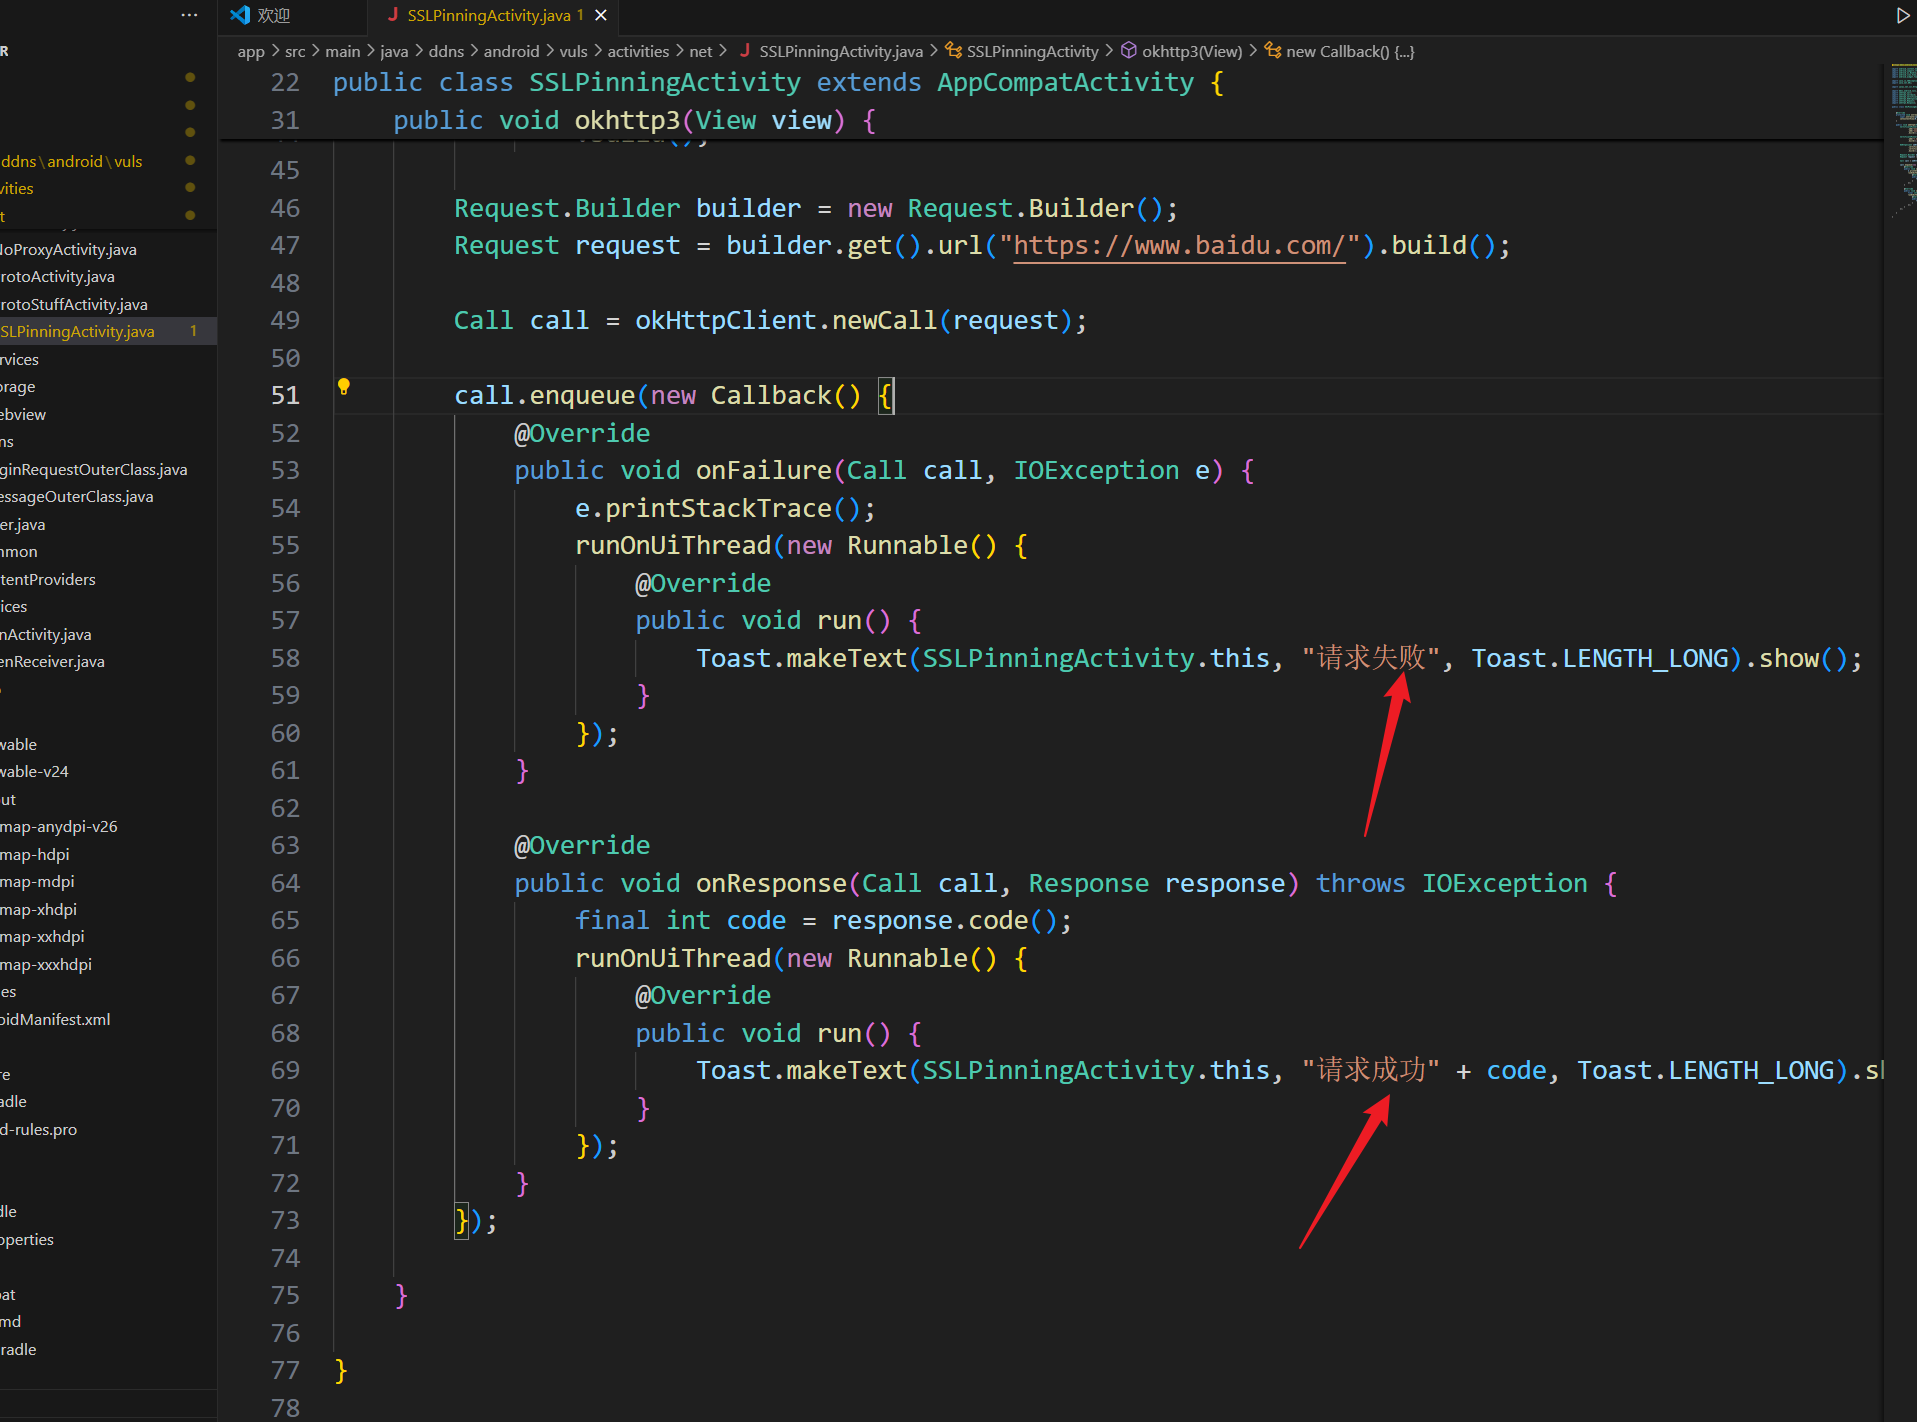Image resolution: width=1917 pixels, height=1422 pixels.
Task: Click 'onResponse' method name on line 64
Action: (x=772, y=884)
